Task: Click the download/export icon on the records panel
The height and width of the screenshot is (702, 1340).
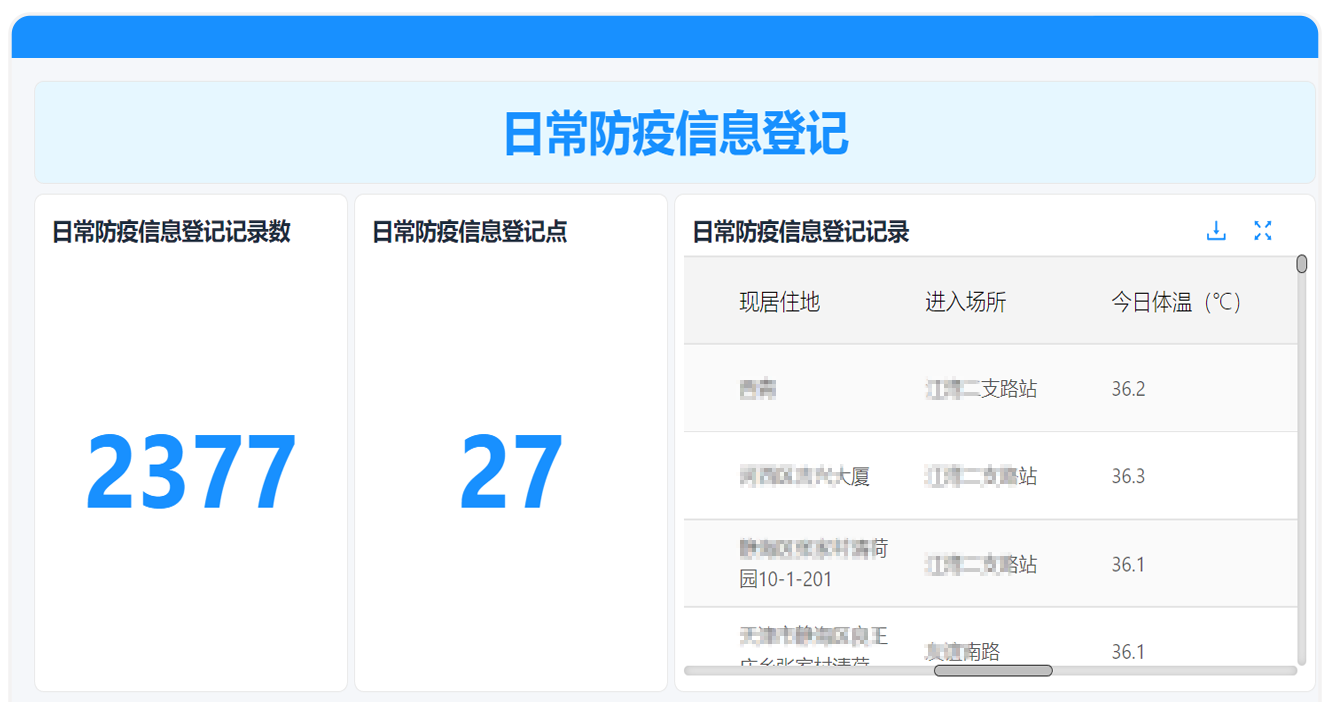Action: [1216, 230]
